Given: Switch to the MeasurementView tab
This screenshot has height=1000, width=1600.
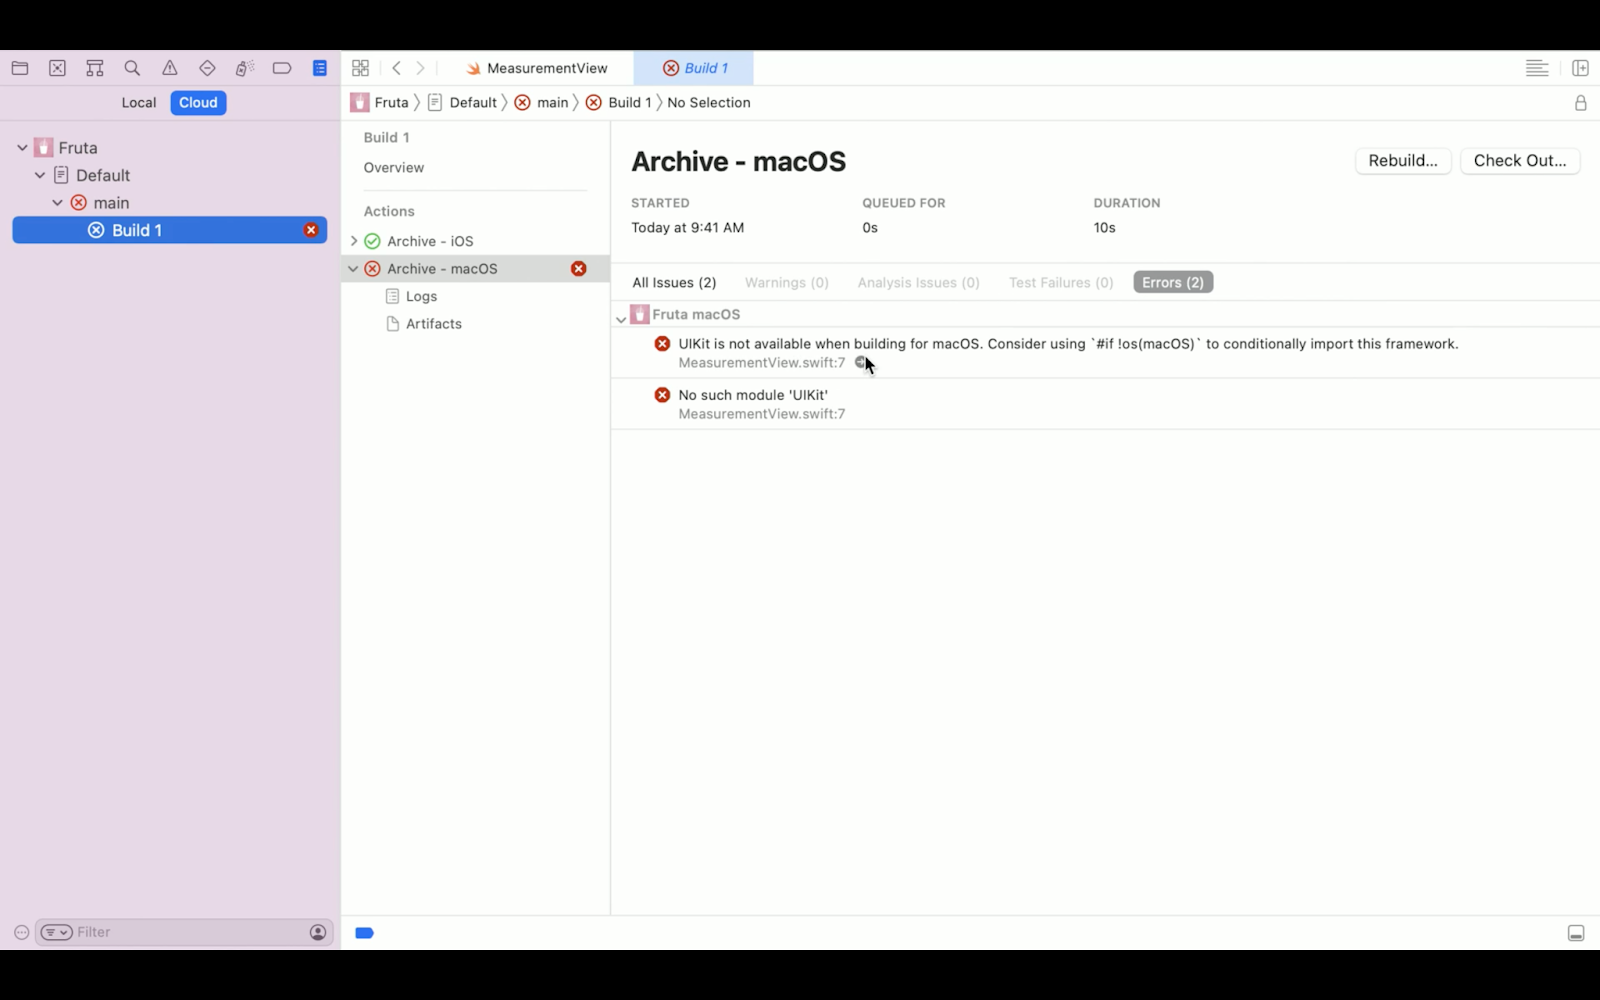Looking at the screenshot, I should 537,68.
